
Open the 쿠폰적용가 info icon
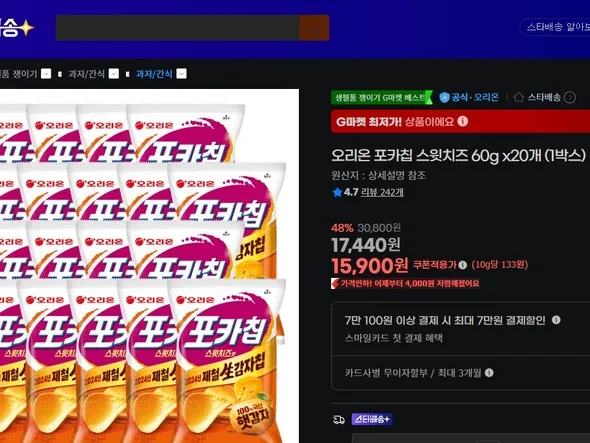point(463,265)
